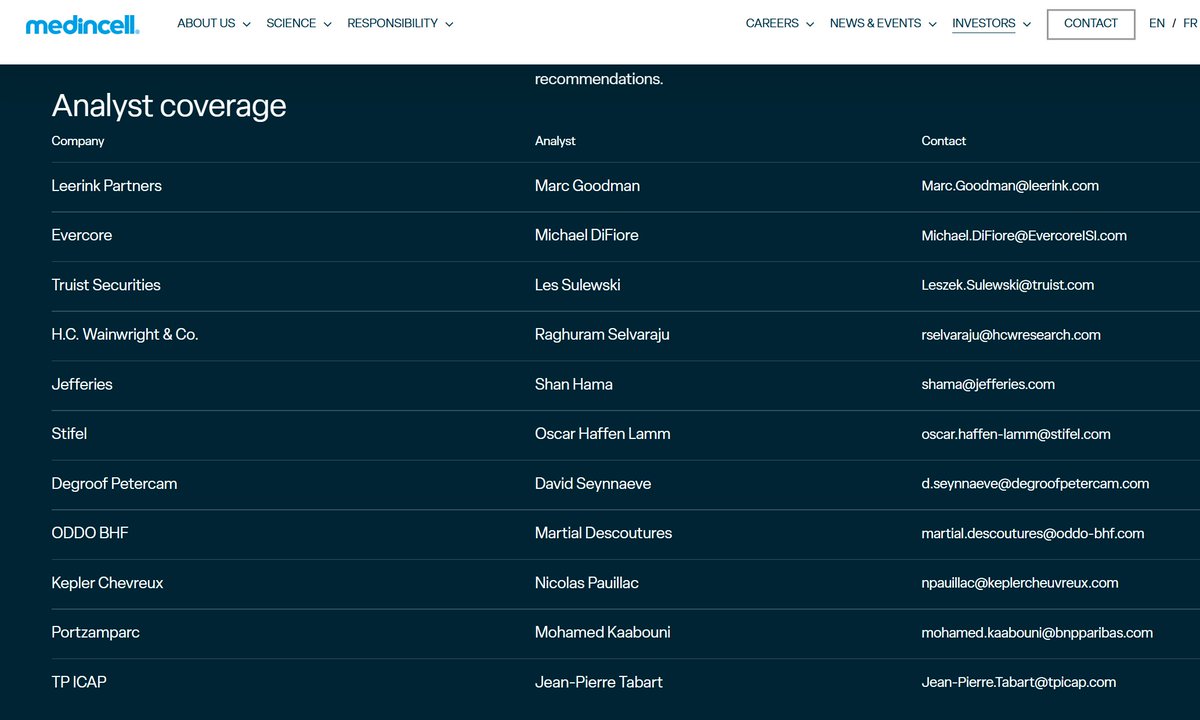Click the Contact column header

pos(944,141)
